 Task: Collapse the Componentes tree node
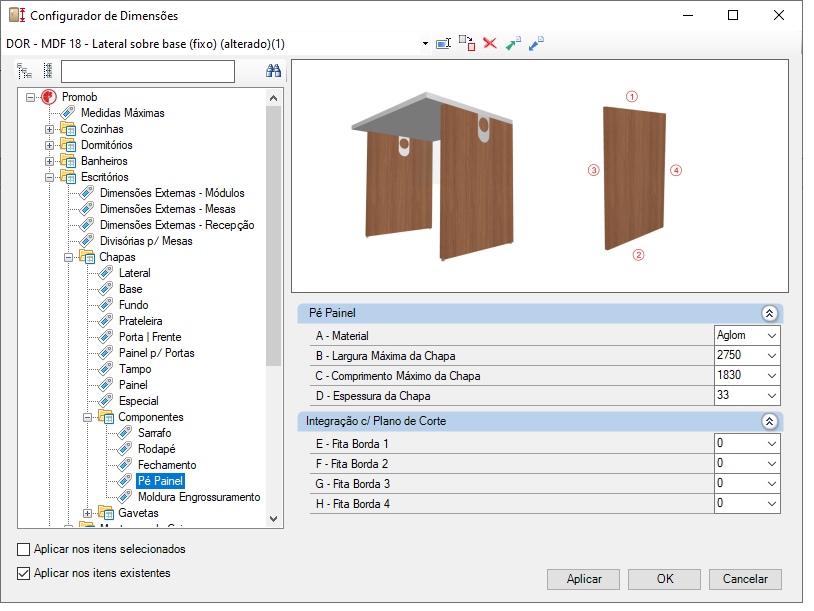(88, 417)
